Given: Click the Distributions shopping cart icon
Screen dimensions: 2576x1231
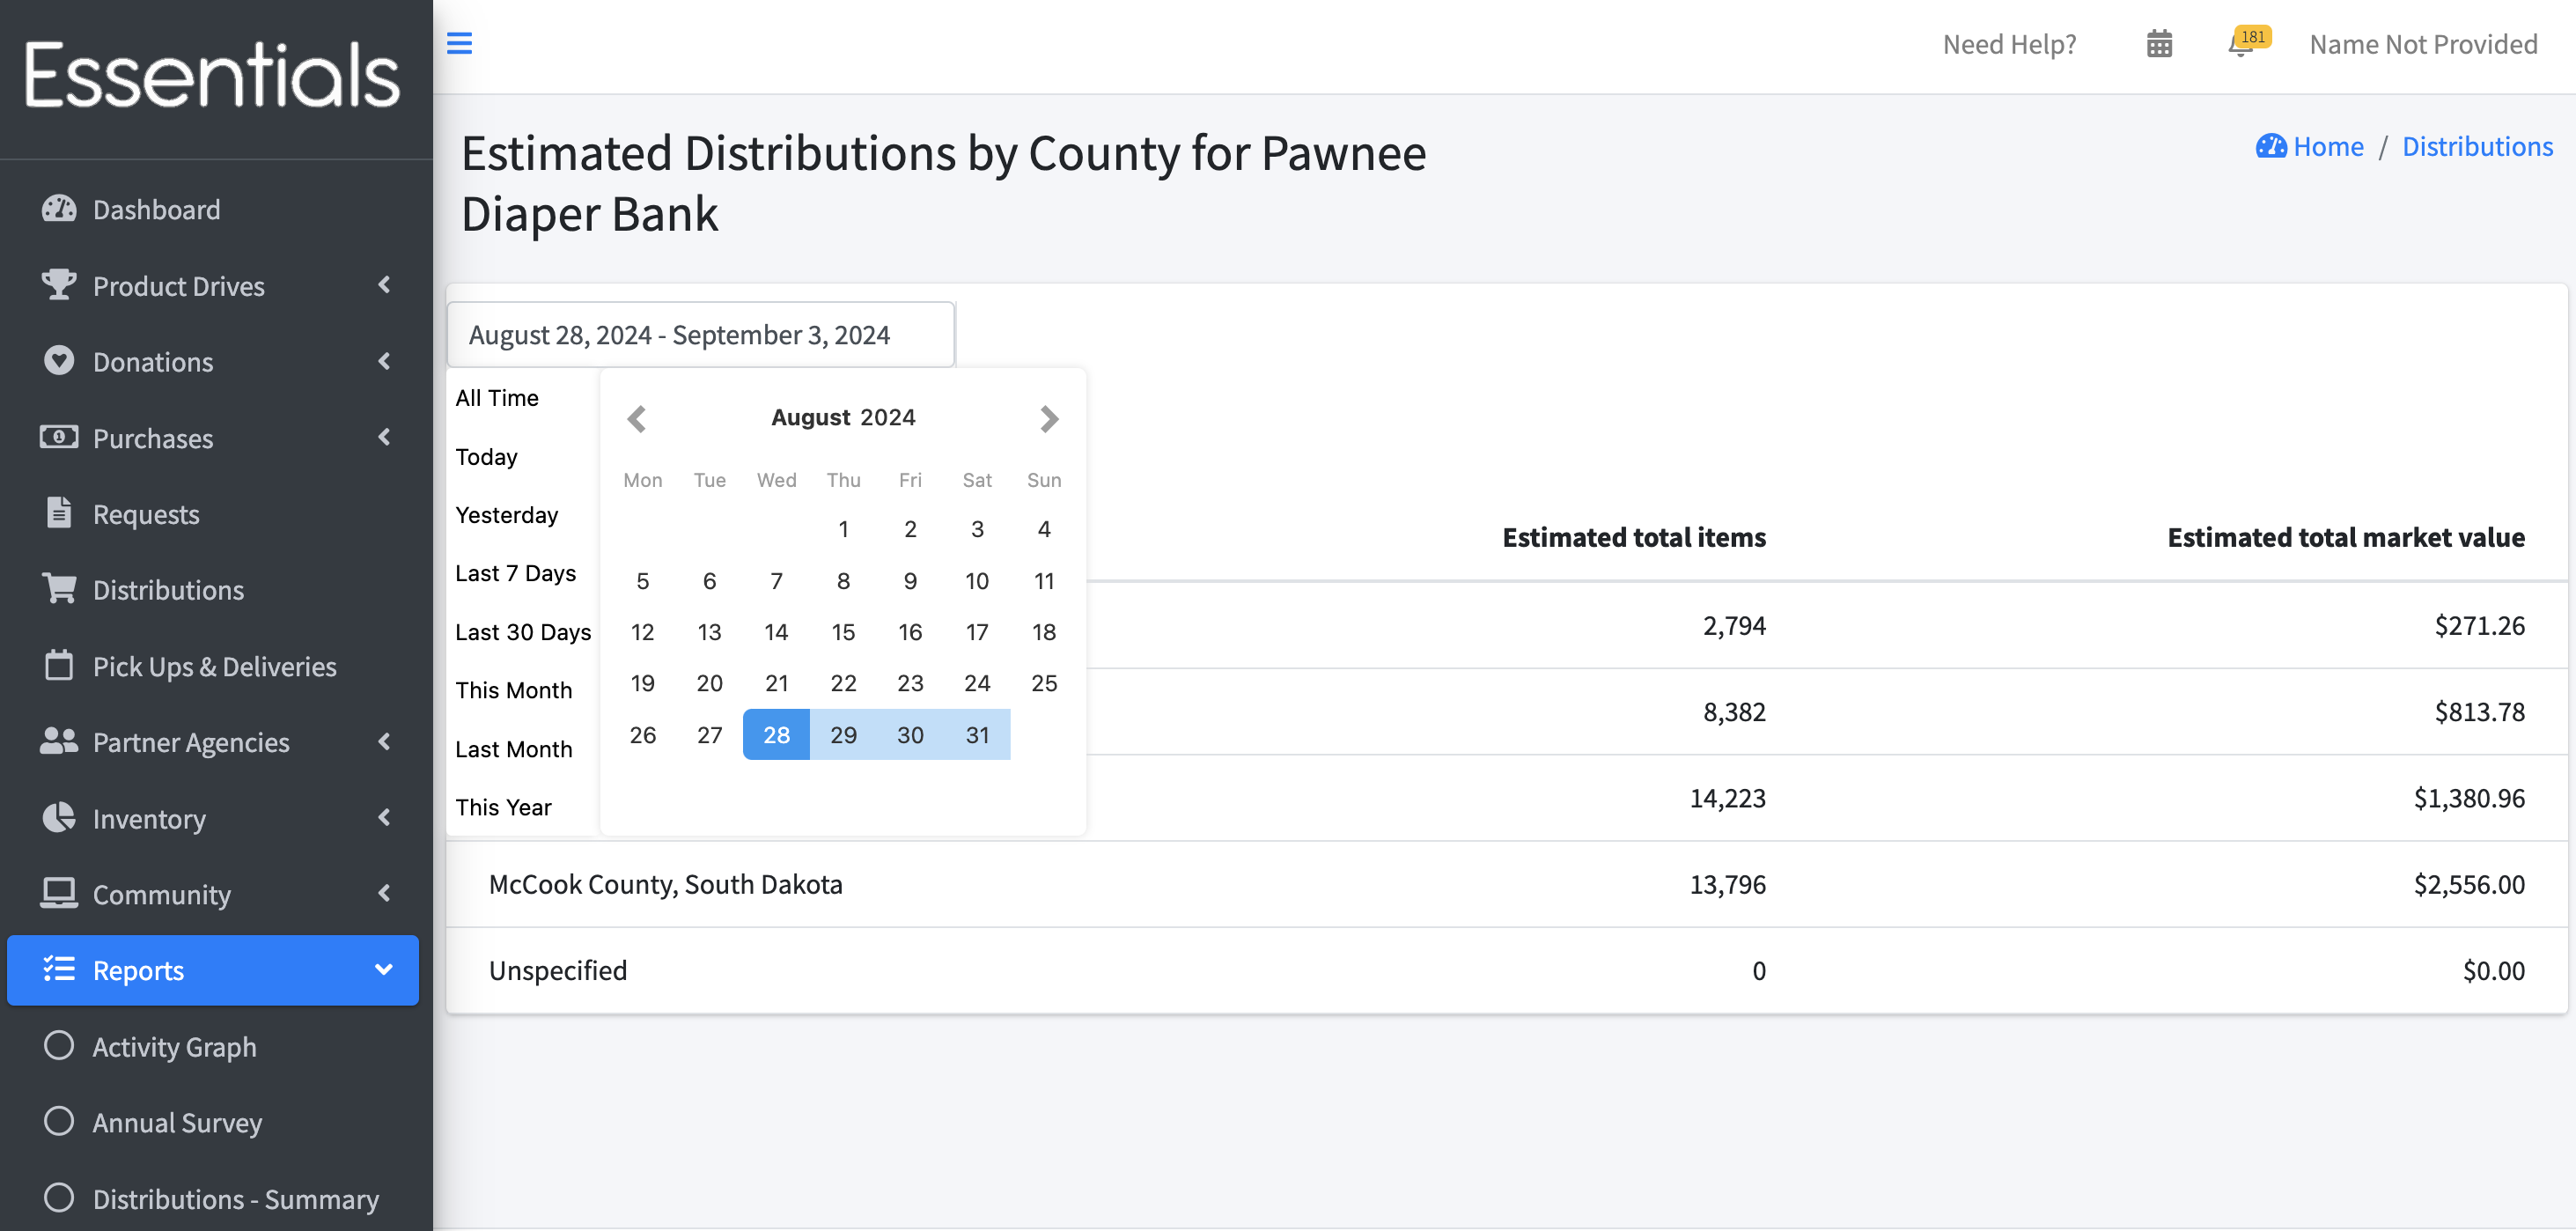Looking at the screenshot, I should coord(59,589).
